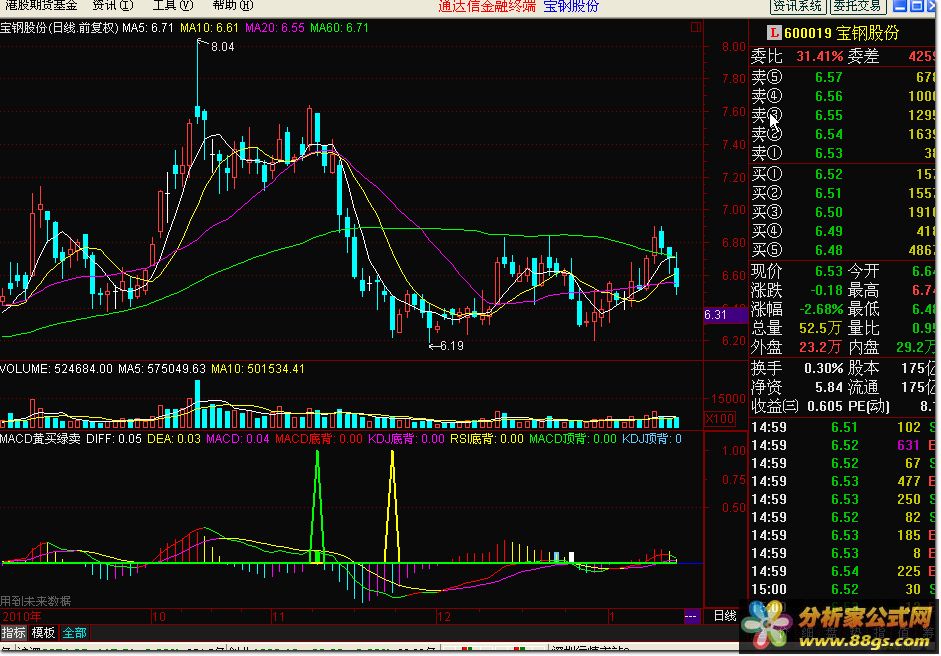Viewport: 941px width, 656px height.
Task: Click the volume MA10: 501534.41 label
Action: (x=258, y=369)
